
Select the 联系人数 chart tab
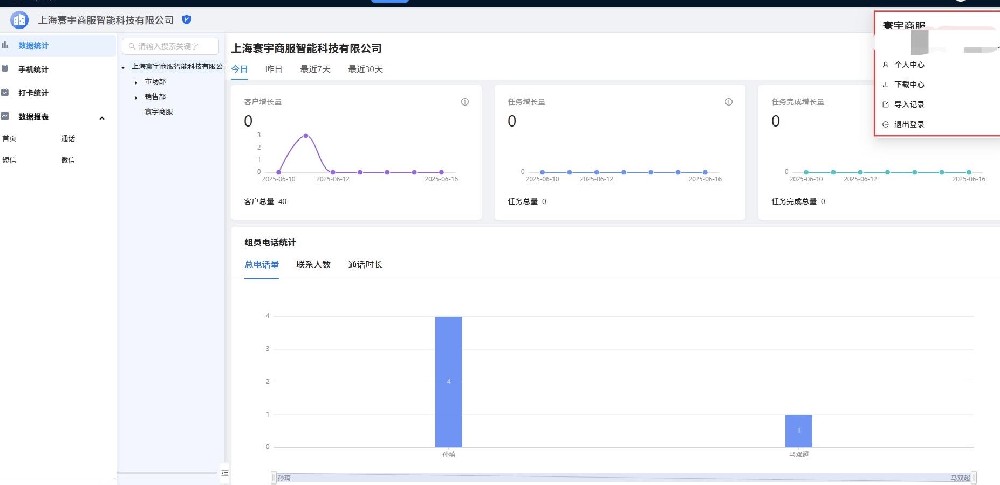(313, 264)
